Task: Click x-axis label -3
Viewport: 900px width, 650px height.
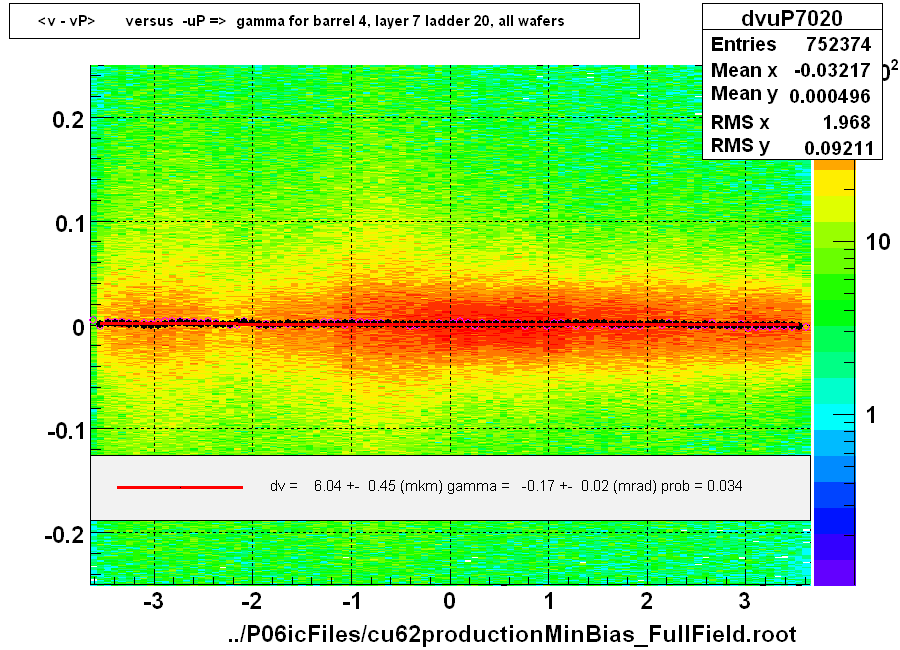Action: [x=153, y=601]
